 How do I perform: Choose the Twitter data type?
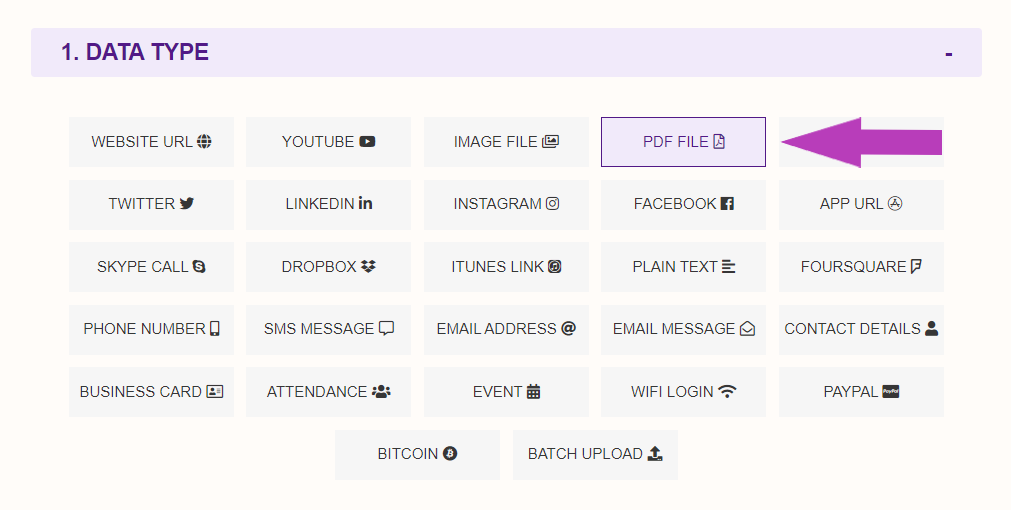(151, 204)
